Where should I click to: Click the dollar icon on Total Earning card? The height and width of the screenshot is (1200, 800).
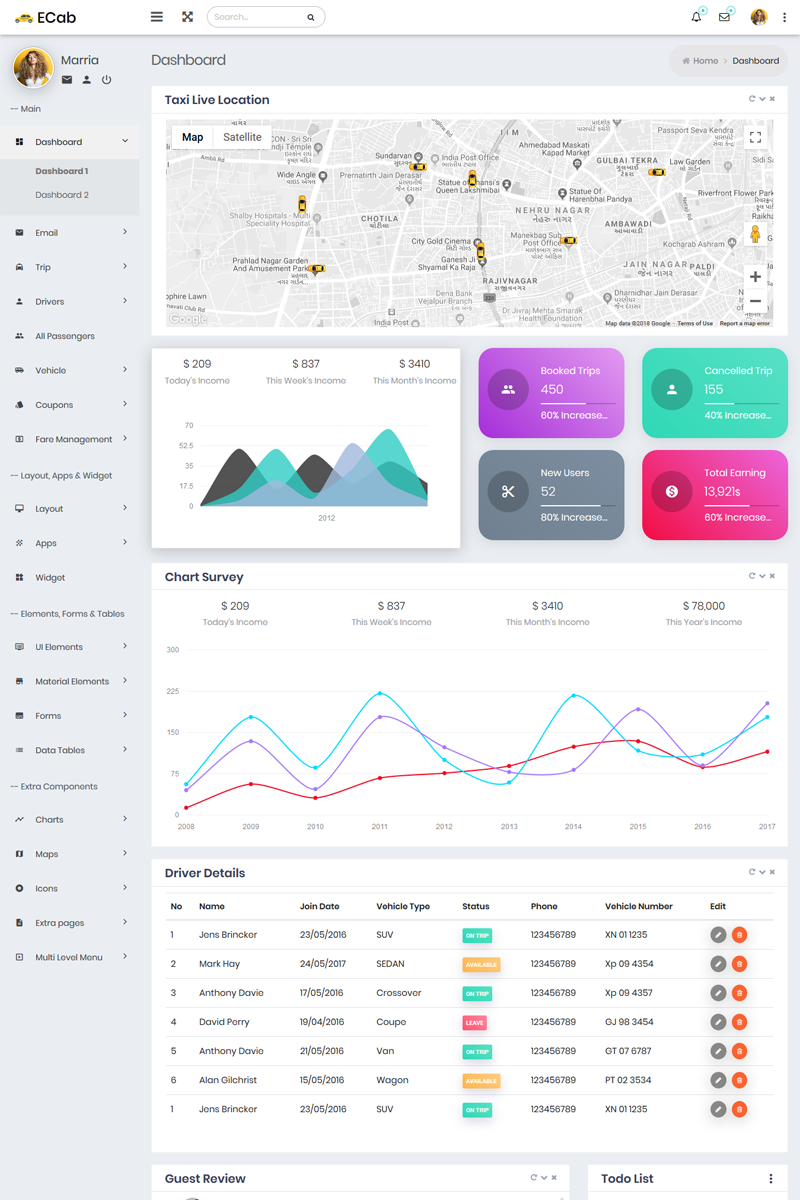coord(672,491)
